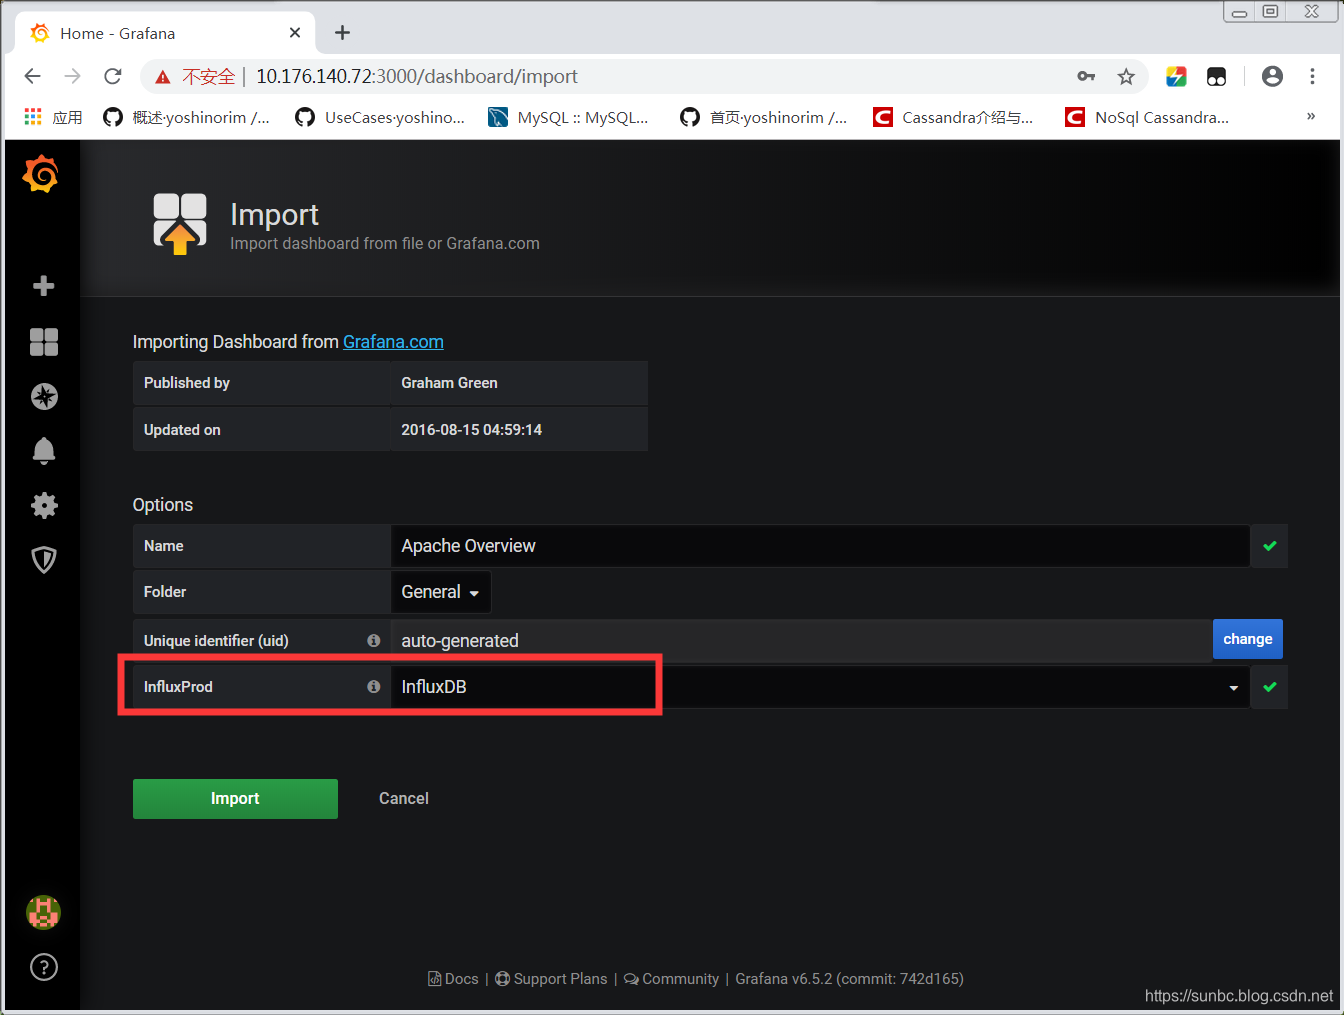Click the change uid button

pyautogui.click(x=1248, y=639)
